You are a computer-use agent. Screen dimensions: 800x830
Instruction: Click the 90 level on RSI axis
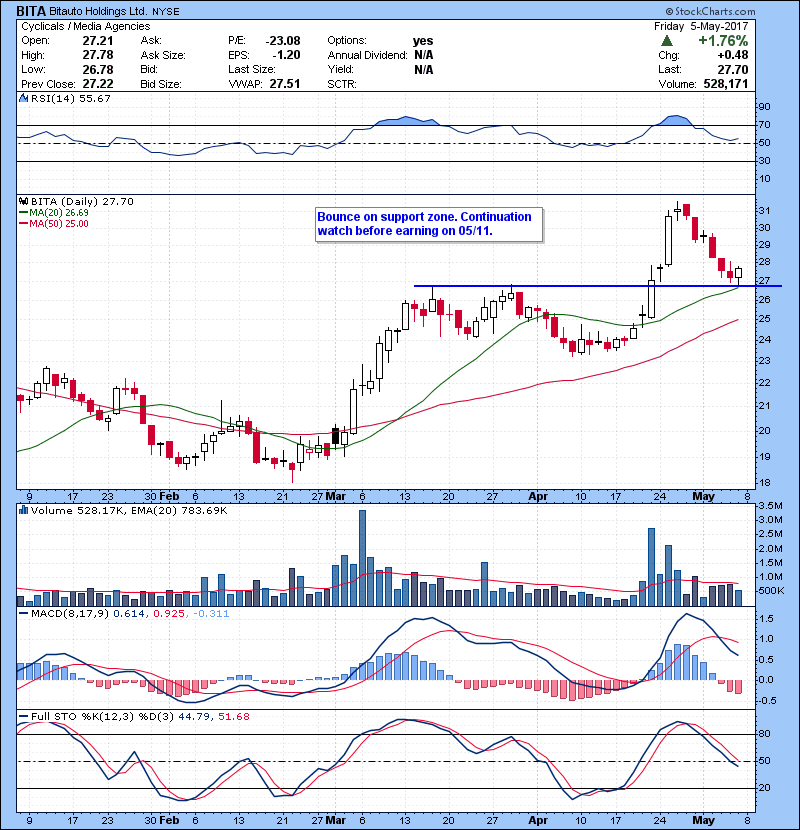point(764,107)
